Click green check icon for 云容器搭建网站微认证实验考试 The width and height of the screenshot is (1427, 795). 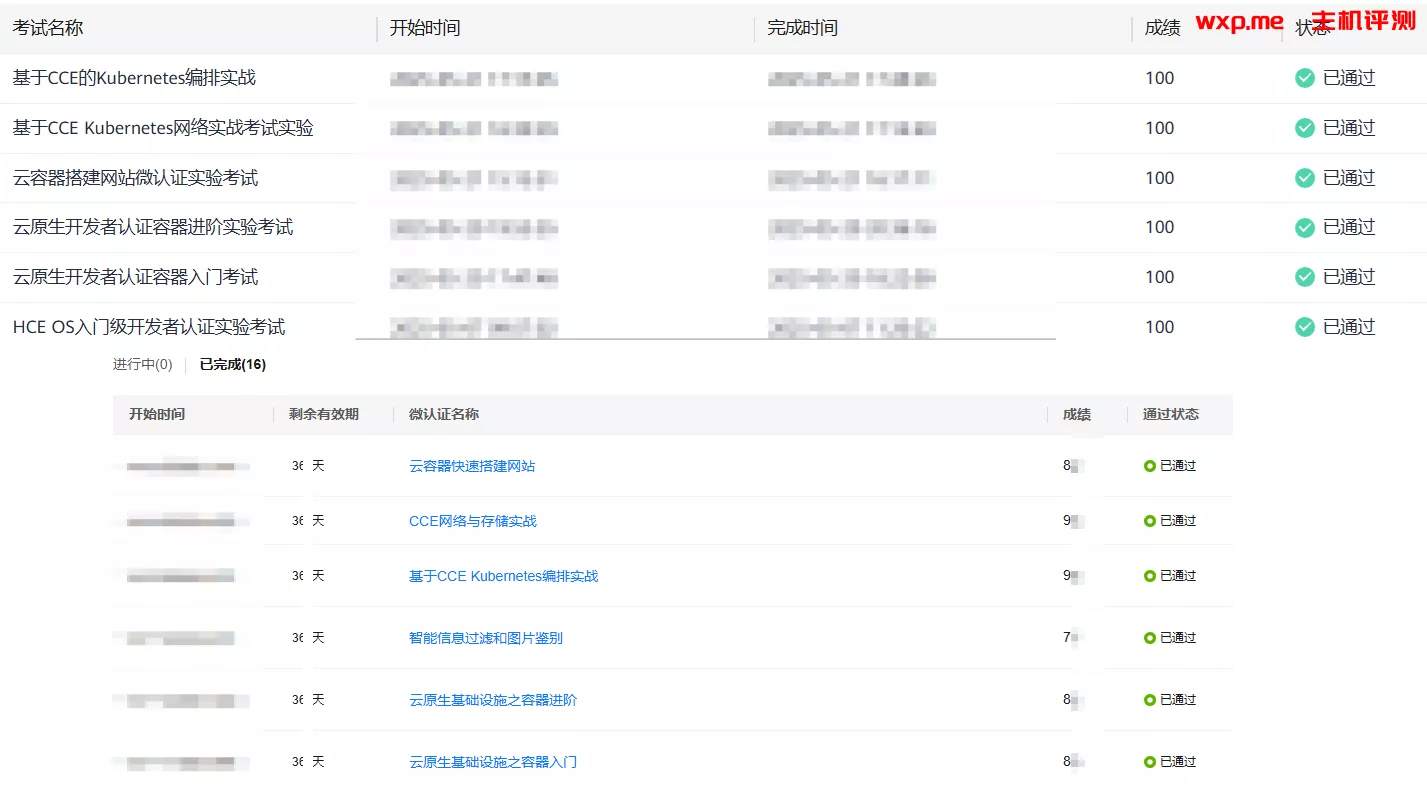pos(1305,178)
